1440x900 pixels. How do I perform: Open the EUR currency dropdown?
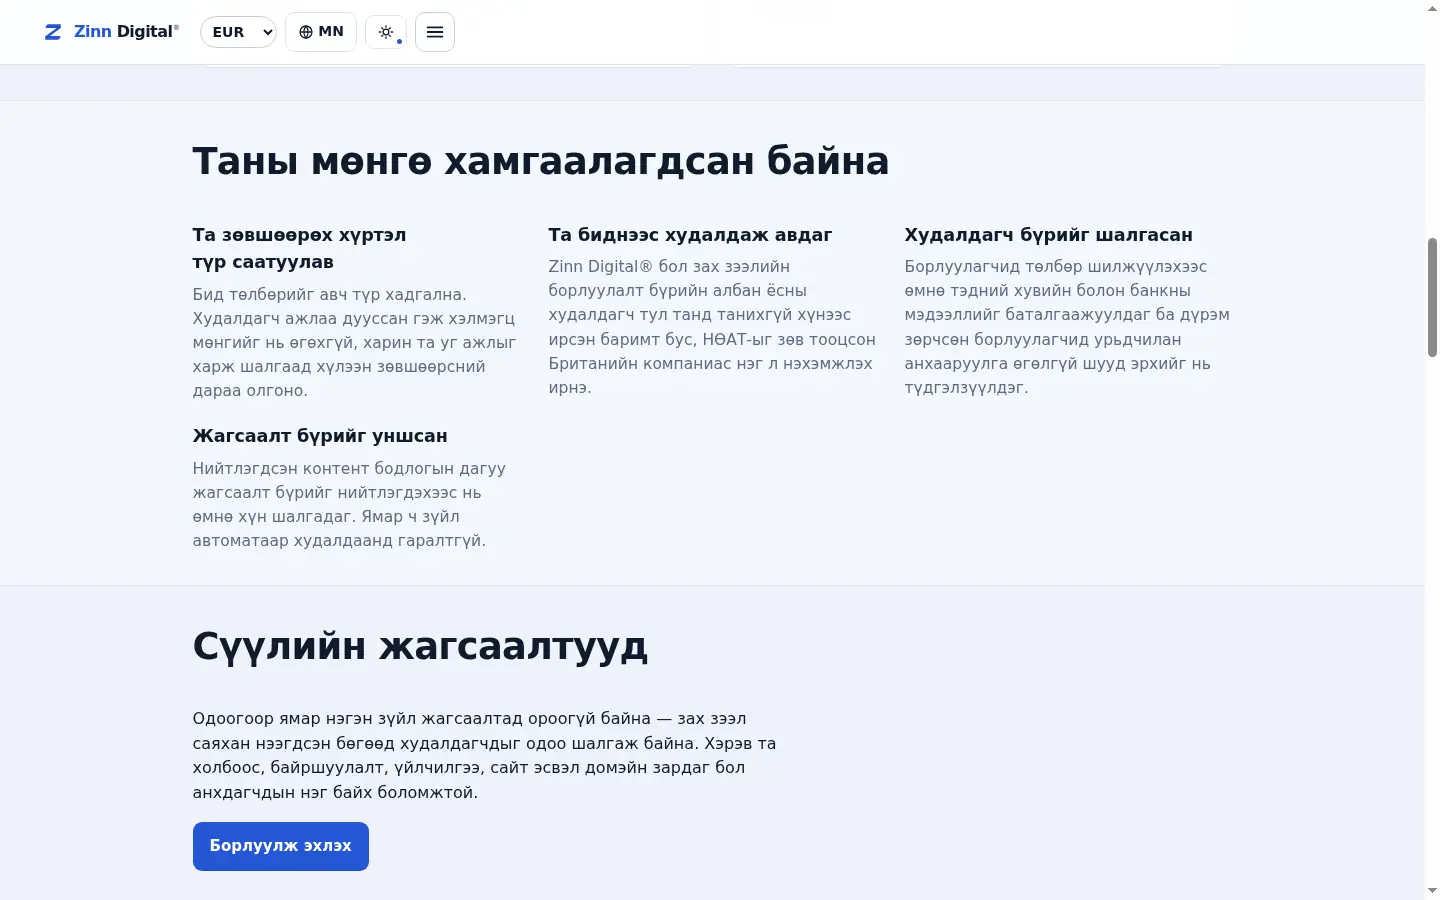(x=238, y=32)
